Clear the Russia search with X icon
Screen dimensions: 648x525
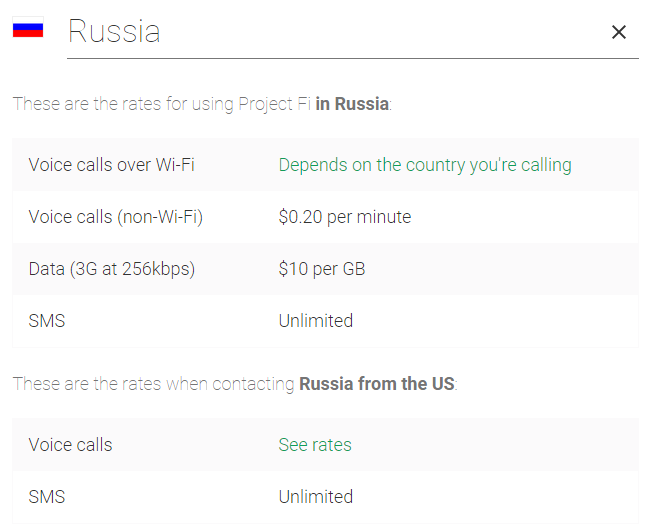(x=619, y=32)
